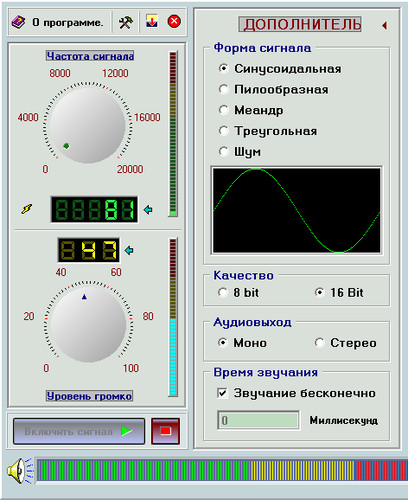Click the Включить сигнал play button

pyautogui.click(x=79, y=432)
